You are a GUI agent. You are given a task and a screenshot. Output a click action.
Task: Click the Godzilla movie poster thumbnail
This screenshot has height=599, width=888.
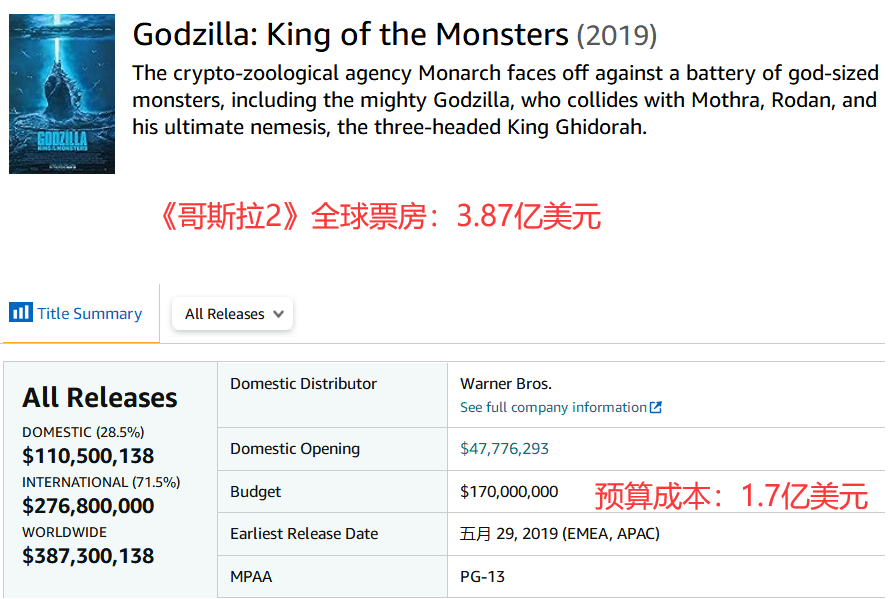point(62,94)
